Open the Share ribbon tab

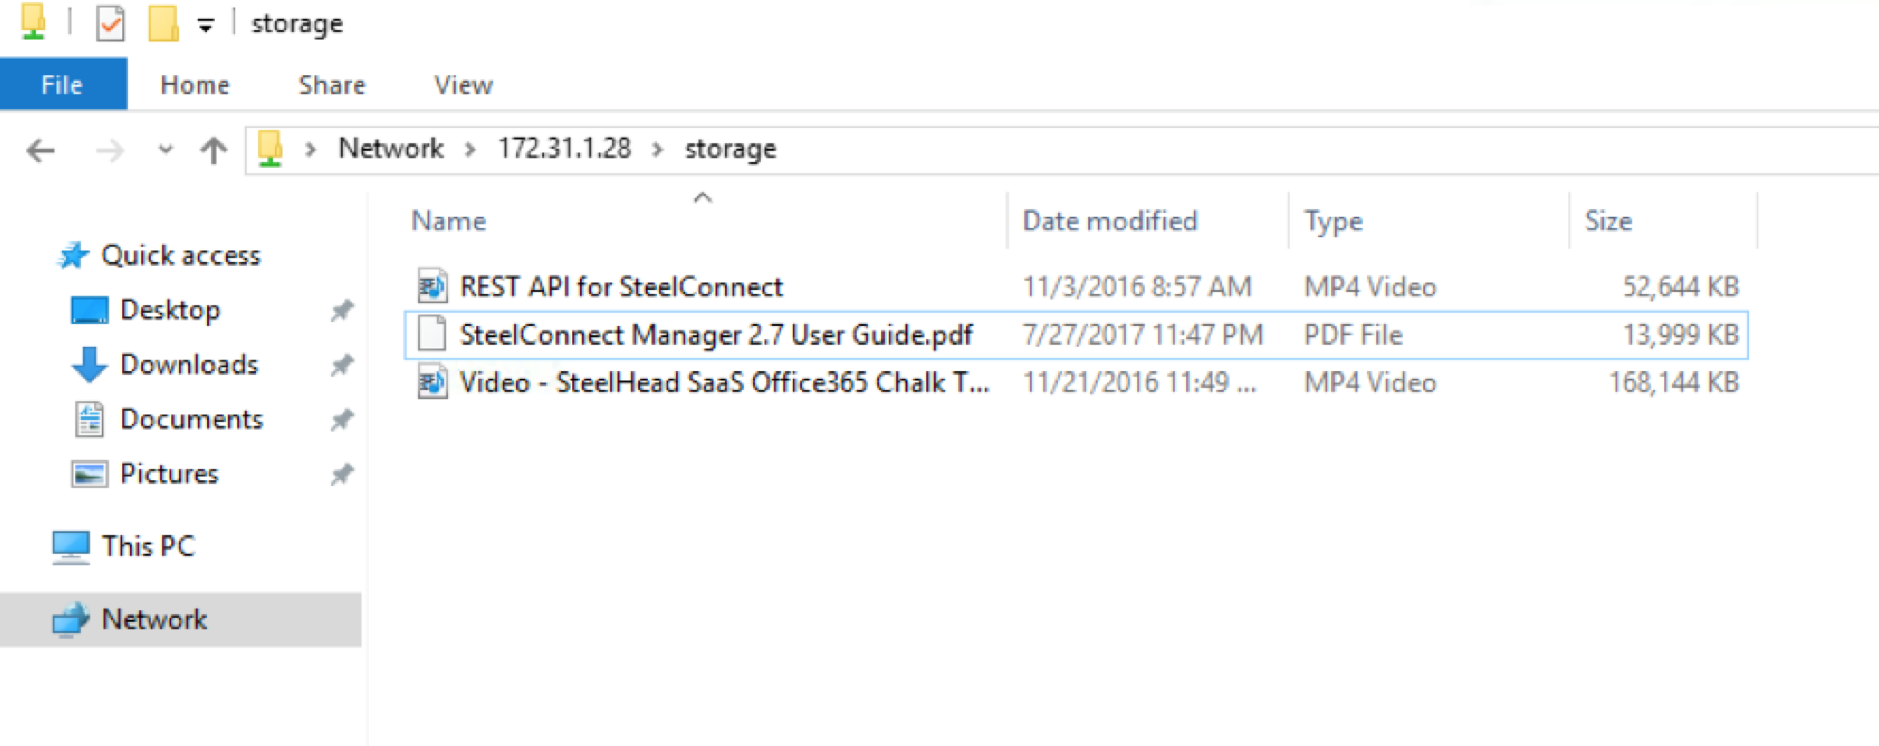click(331, 85)
